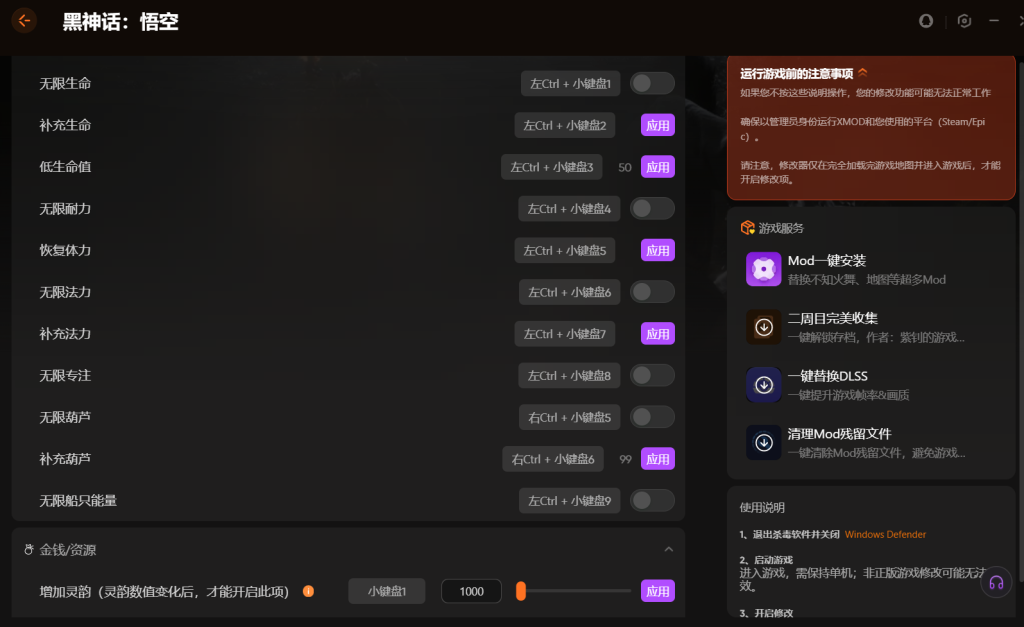The width and height of the screenshot is (1024, 627).
Task: Open the headset support icon
Action: 996,583
